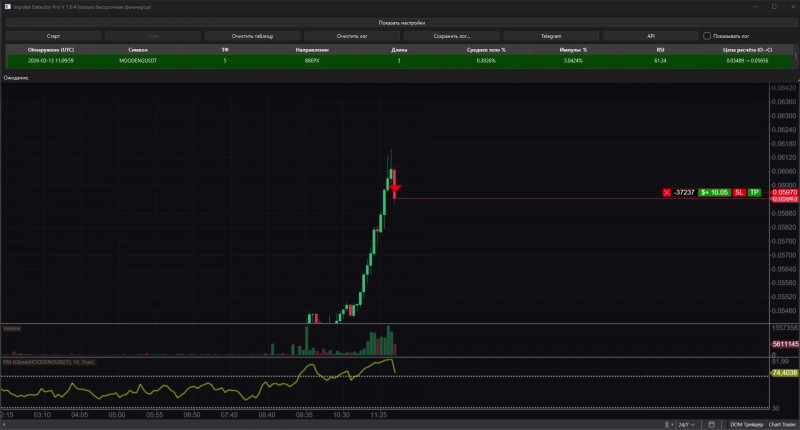
Task: Cancel the order with red X icon
Action: (x=666, y=192)
